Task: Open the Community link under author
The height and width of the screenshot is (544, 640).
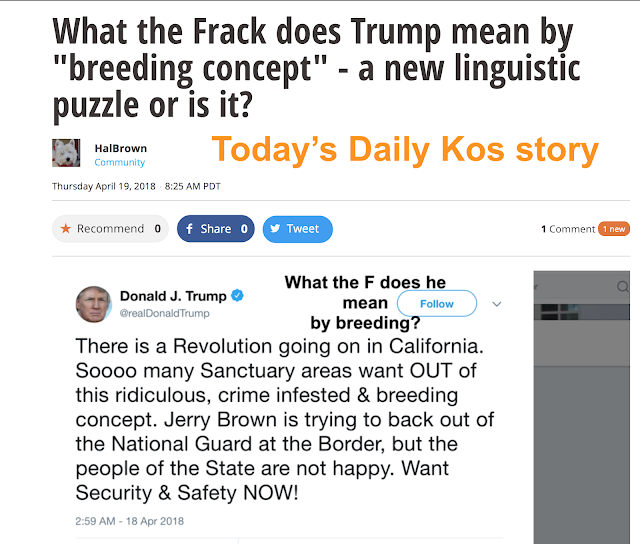Action: click(120, 162)
